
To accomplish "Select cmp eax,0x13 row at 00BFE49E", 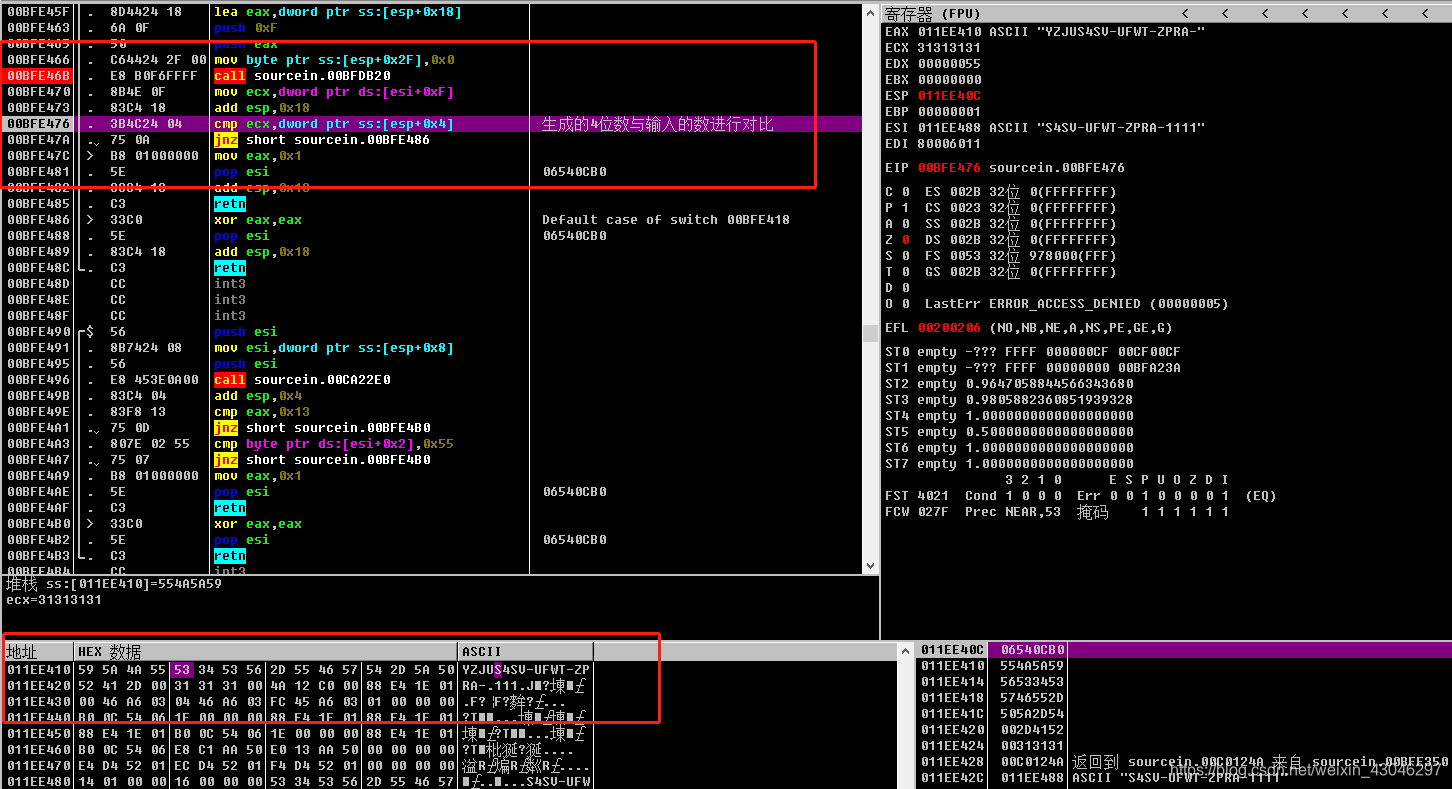I will pyautogui.click(x=431, y=412).
